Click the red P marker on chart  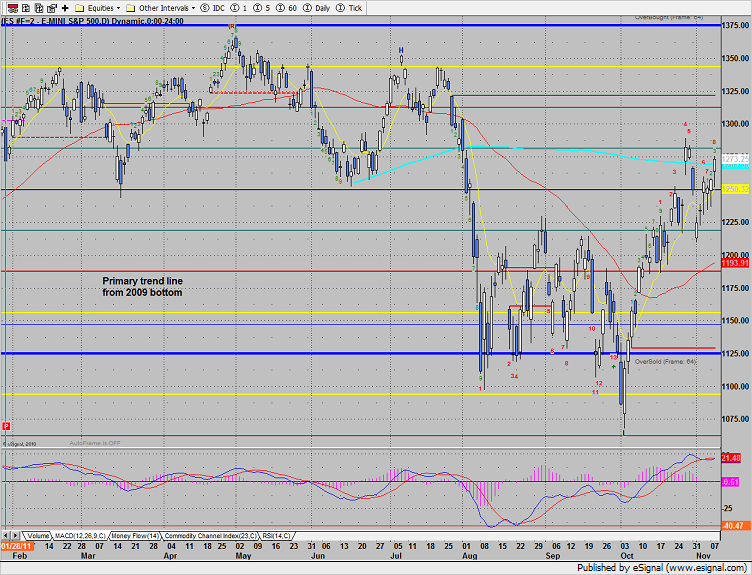pos(6,426)
